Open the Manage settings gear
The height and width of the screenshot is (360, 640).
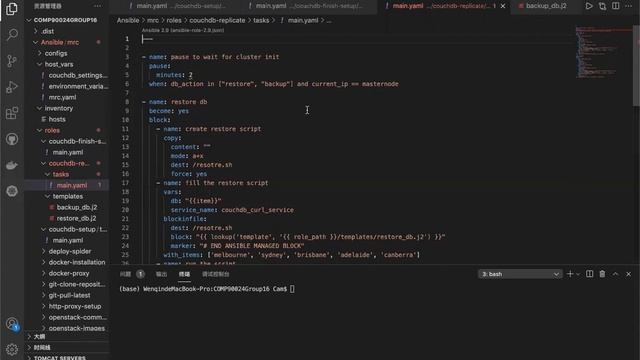pyautogui.click(x=12, y=349)
